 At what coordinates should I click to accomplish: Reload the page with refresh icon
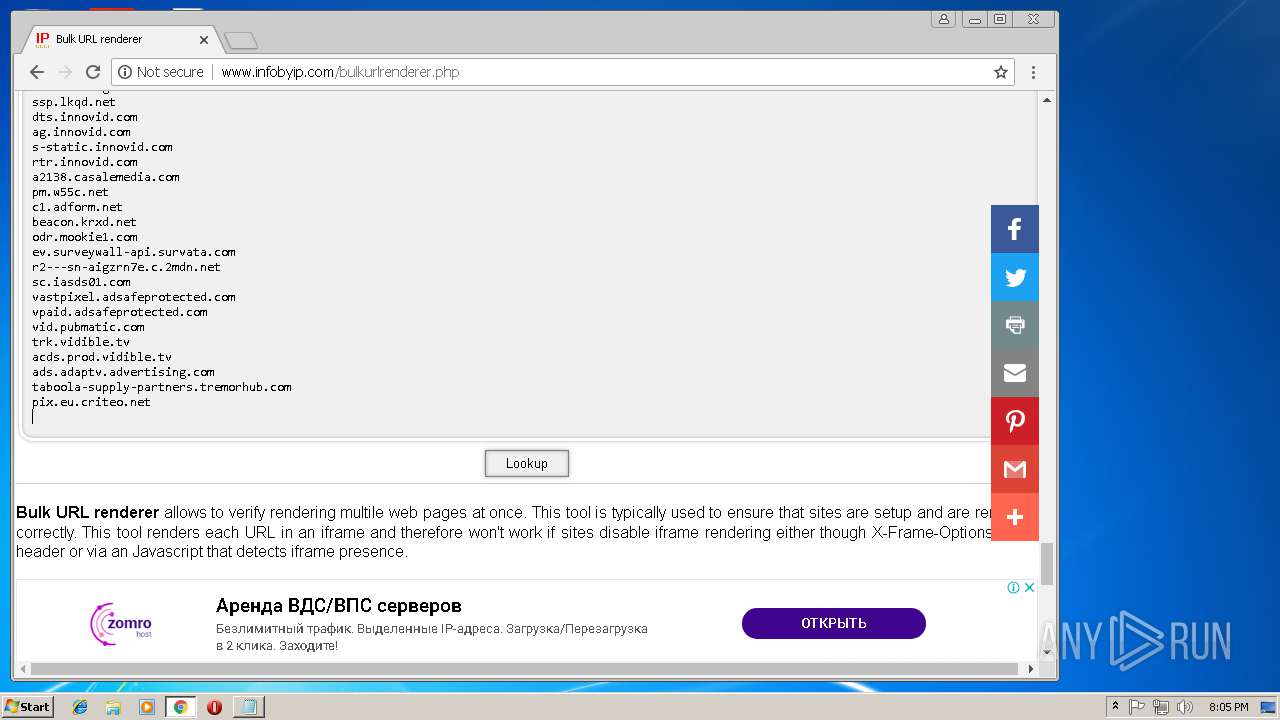pos(93,72)
